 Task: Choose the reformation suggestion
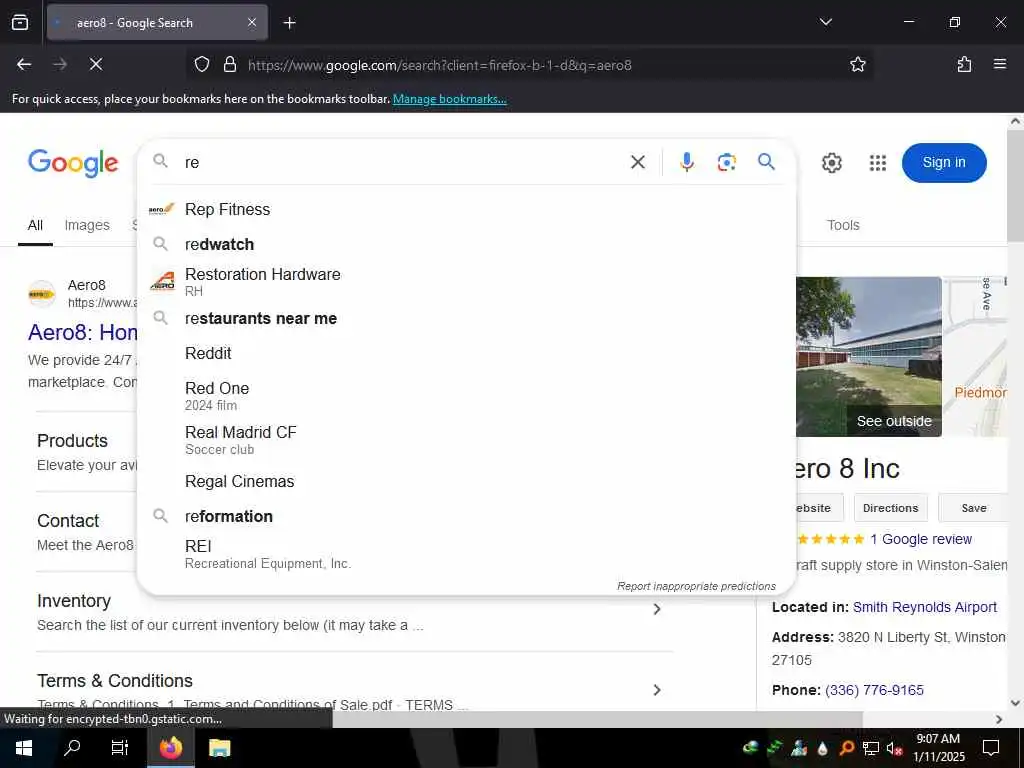(x=466, y=516)
